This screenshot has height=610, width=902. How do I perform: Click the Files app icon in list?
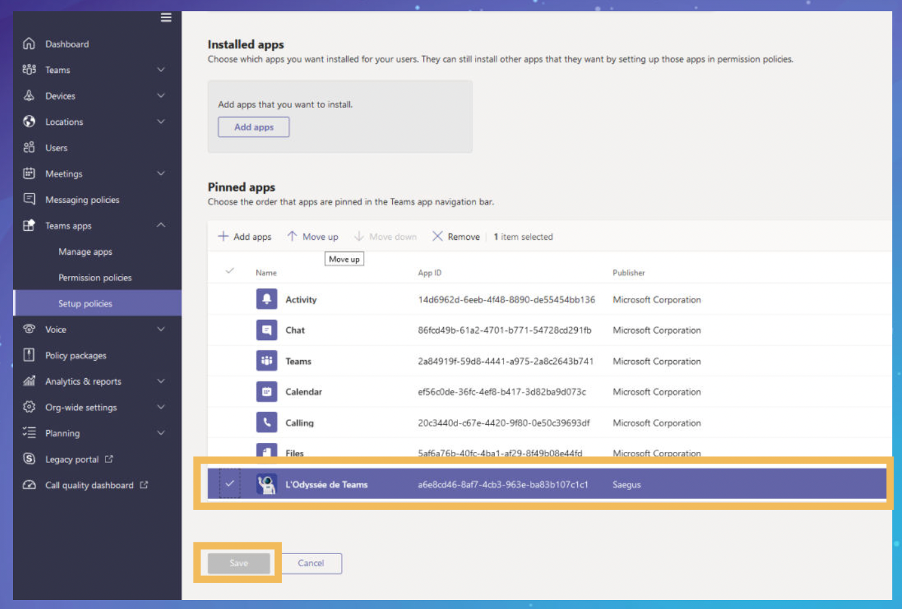point(266,450)
